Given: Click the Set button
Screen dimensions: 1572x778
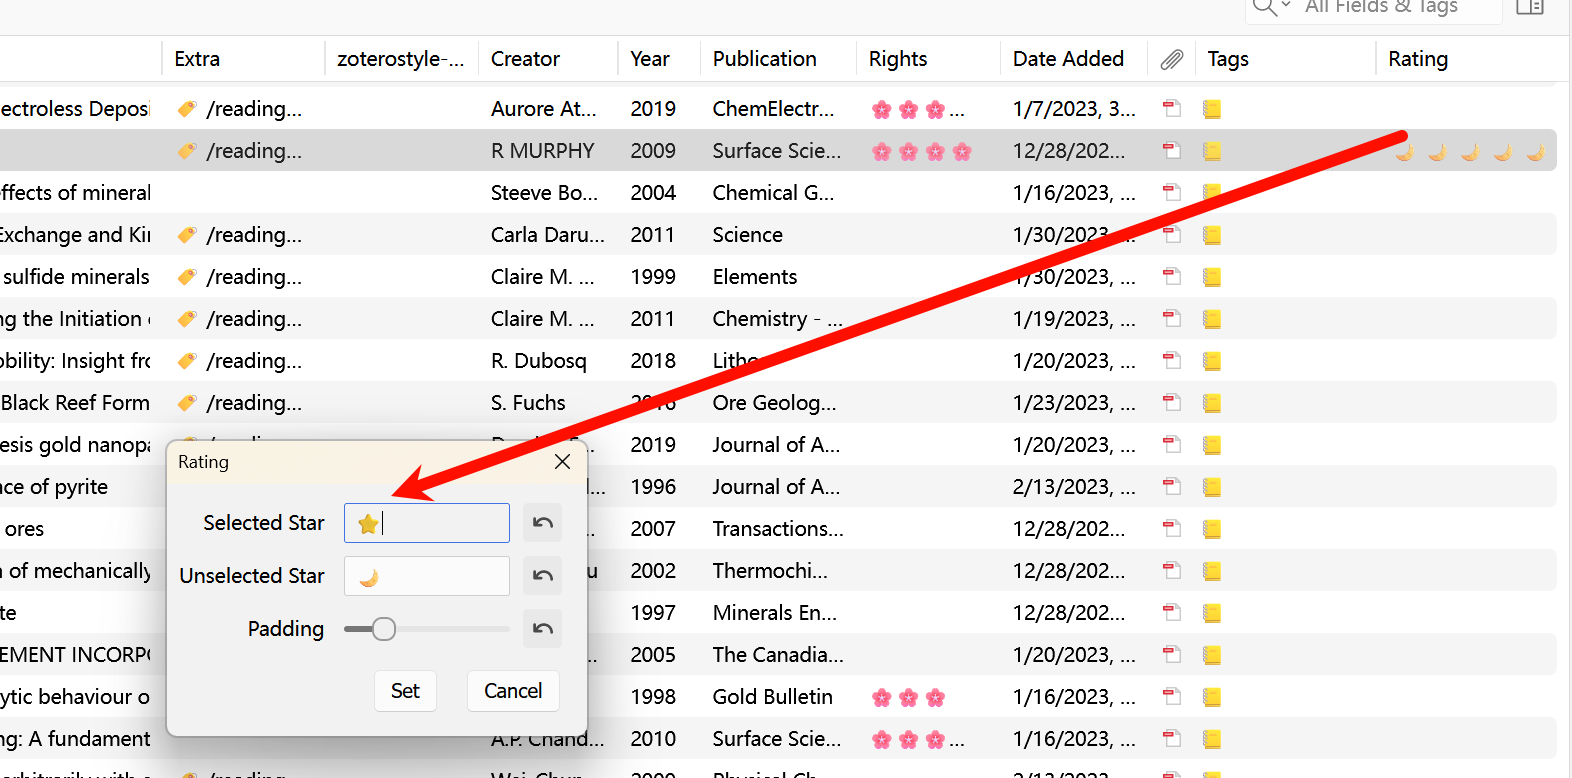Looking at the screenshot, I should [405, 691].
